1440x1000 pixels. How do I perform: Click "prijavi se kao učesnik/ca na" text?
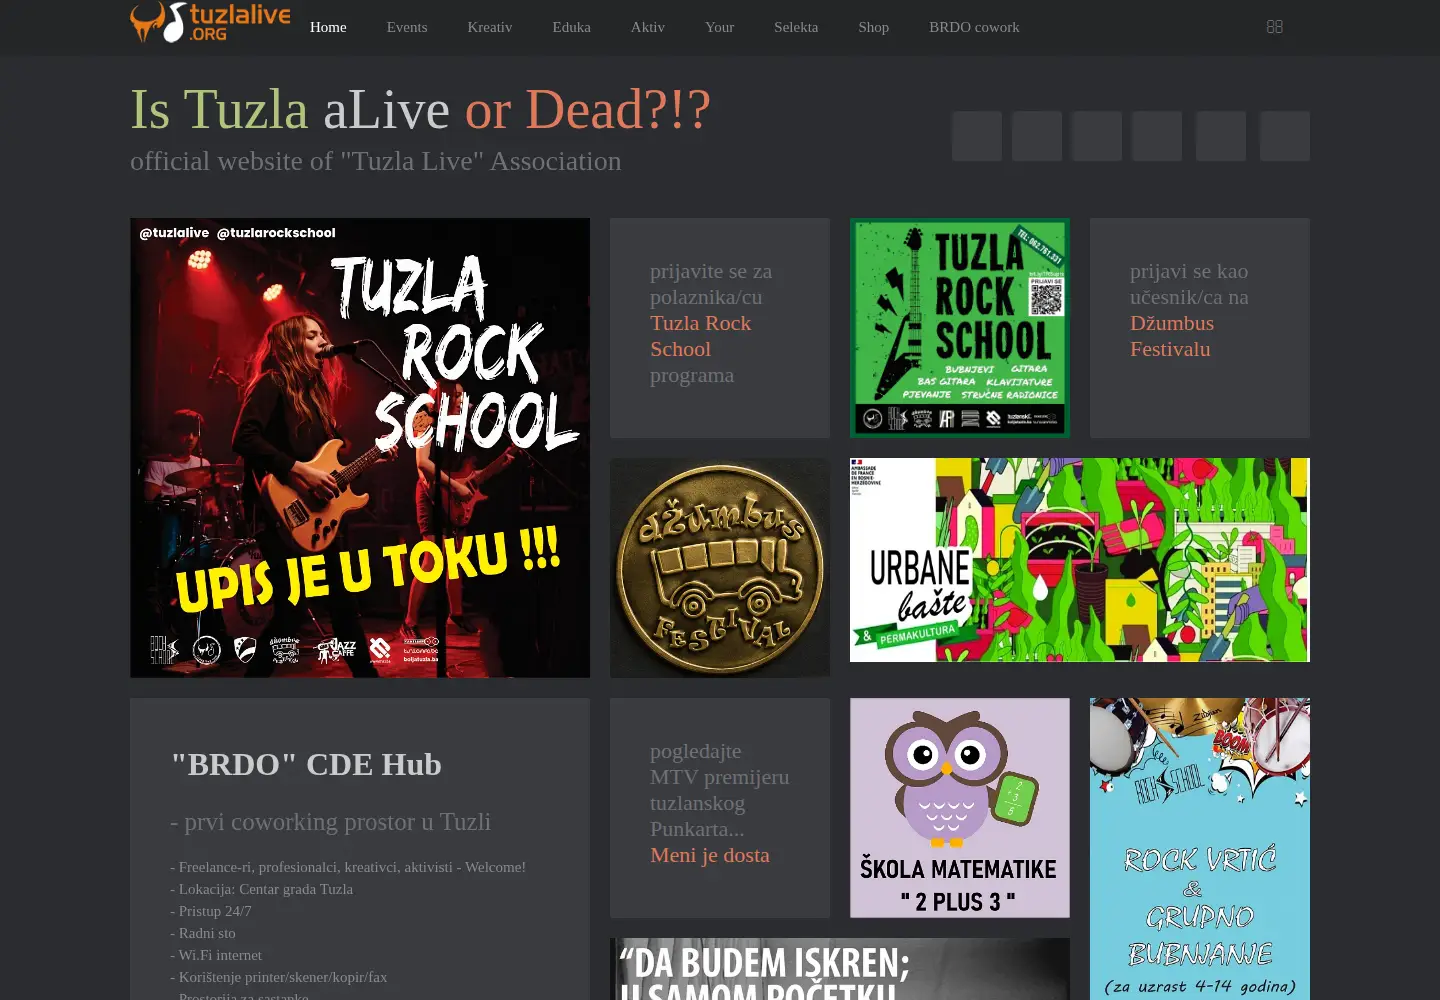(1189, 284)
